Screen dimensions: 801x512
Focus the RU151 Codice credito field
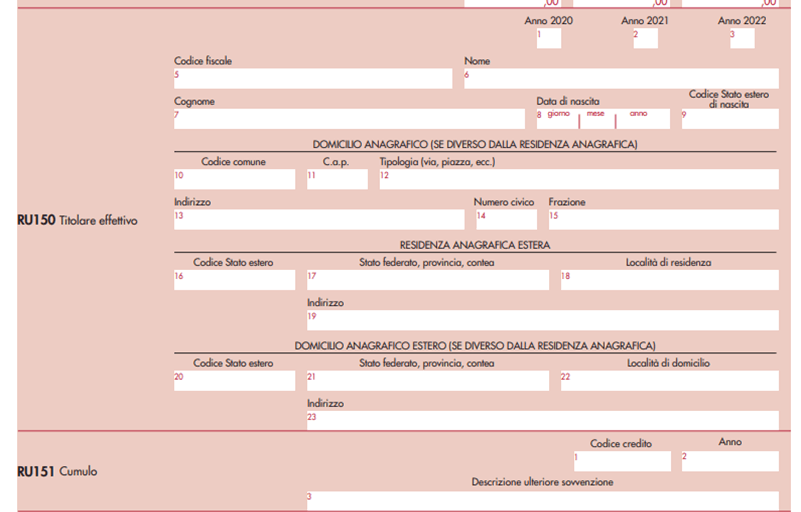621,461
